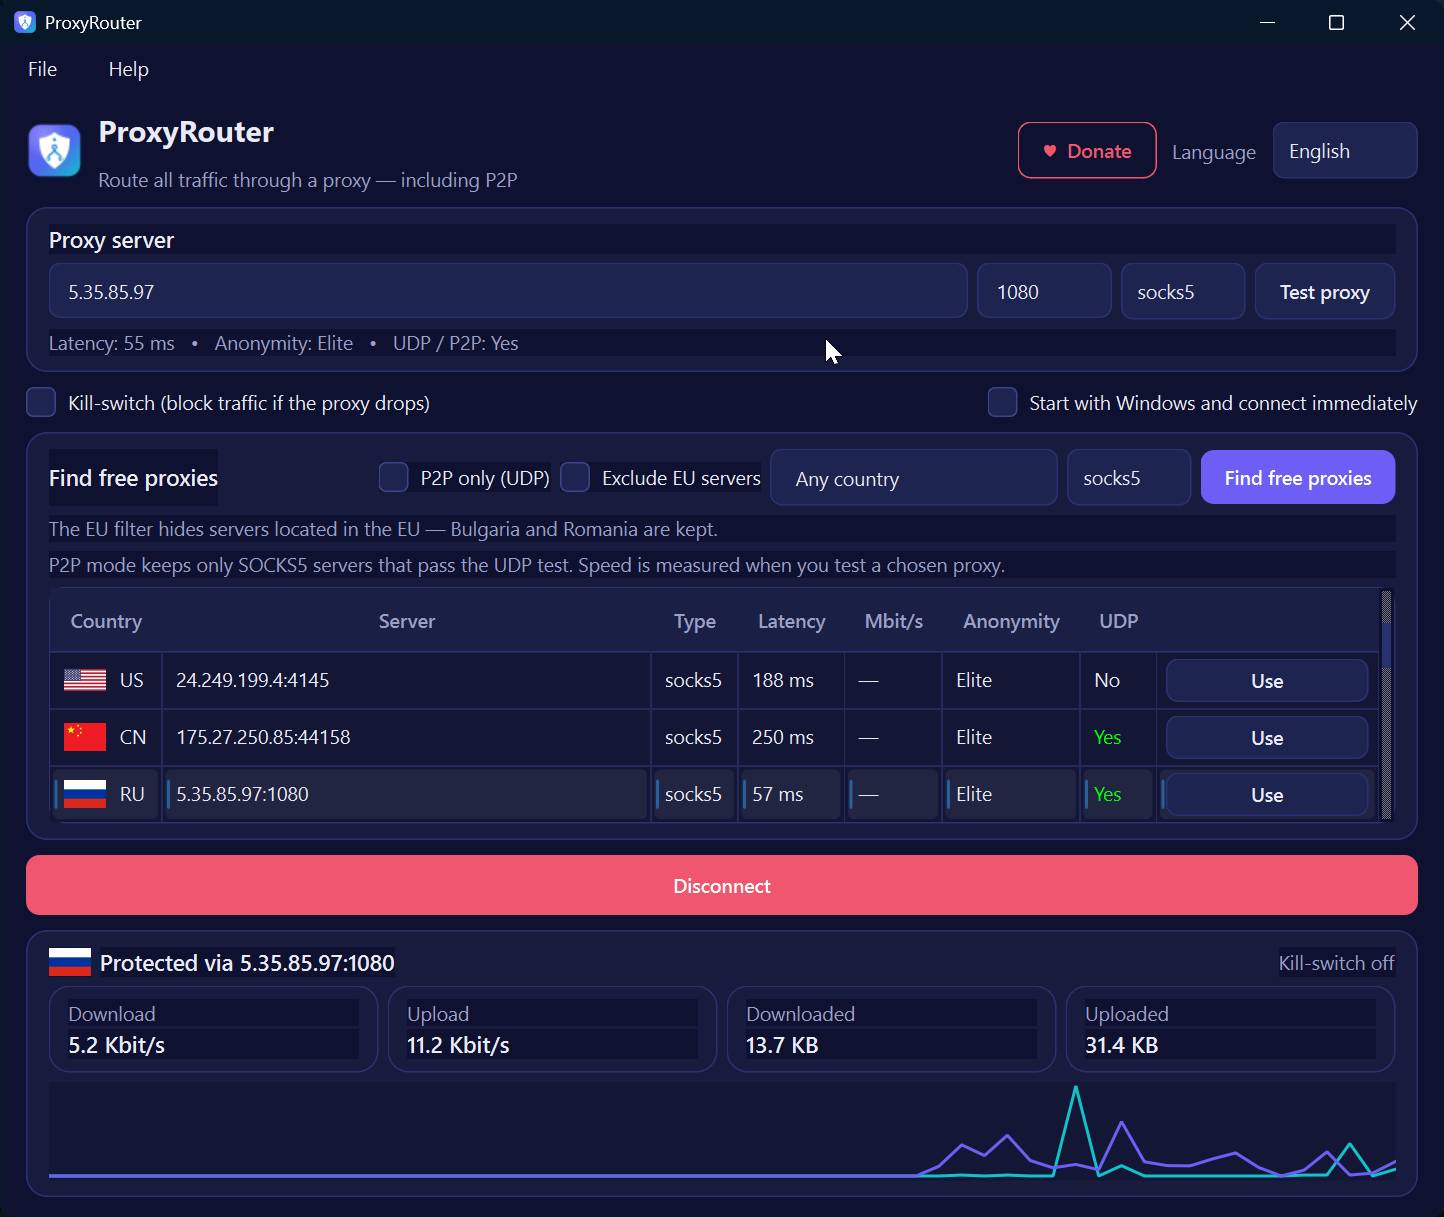Click the '57 ms' latency cell
The height and width of the screenshot is (1217, 1444).
click(792, 794)
